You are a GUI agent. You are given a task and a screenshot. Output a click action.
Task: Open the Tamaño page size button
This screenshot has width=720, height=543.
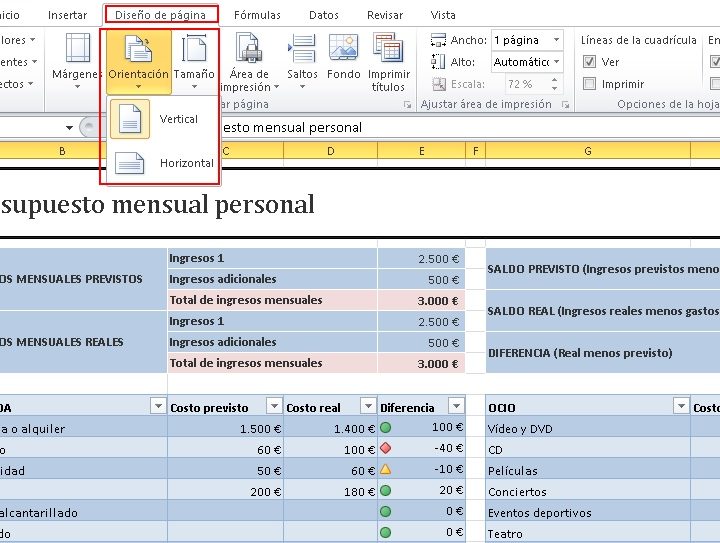click(x=194, y=59)
